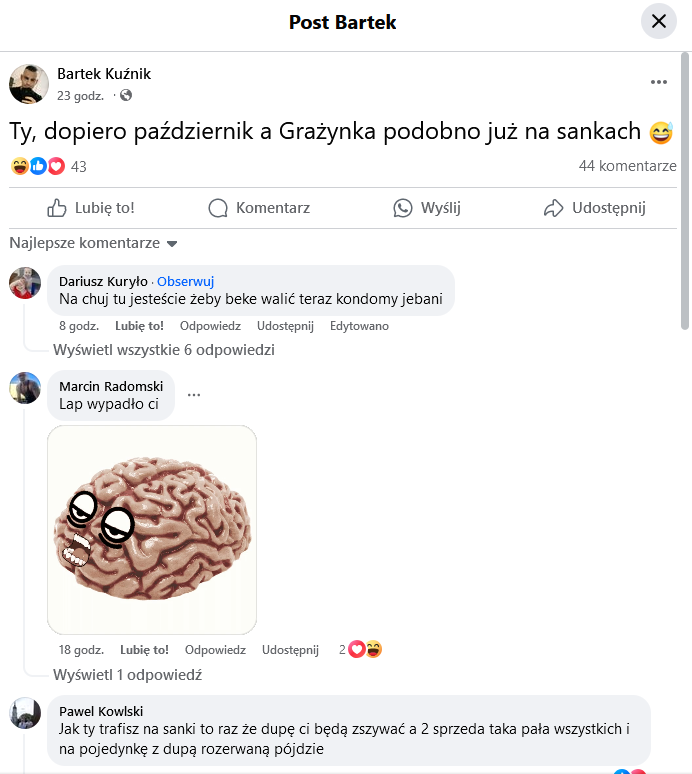Viewport: 692px width, 774px height.
Task: Click the Komentarz speech bubble icon
Action: pyautogui.click(x=218, y=208)
